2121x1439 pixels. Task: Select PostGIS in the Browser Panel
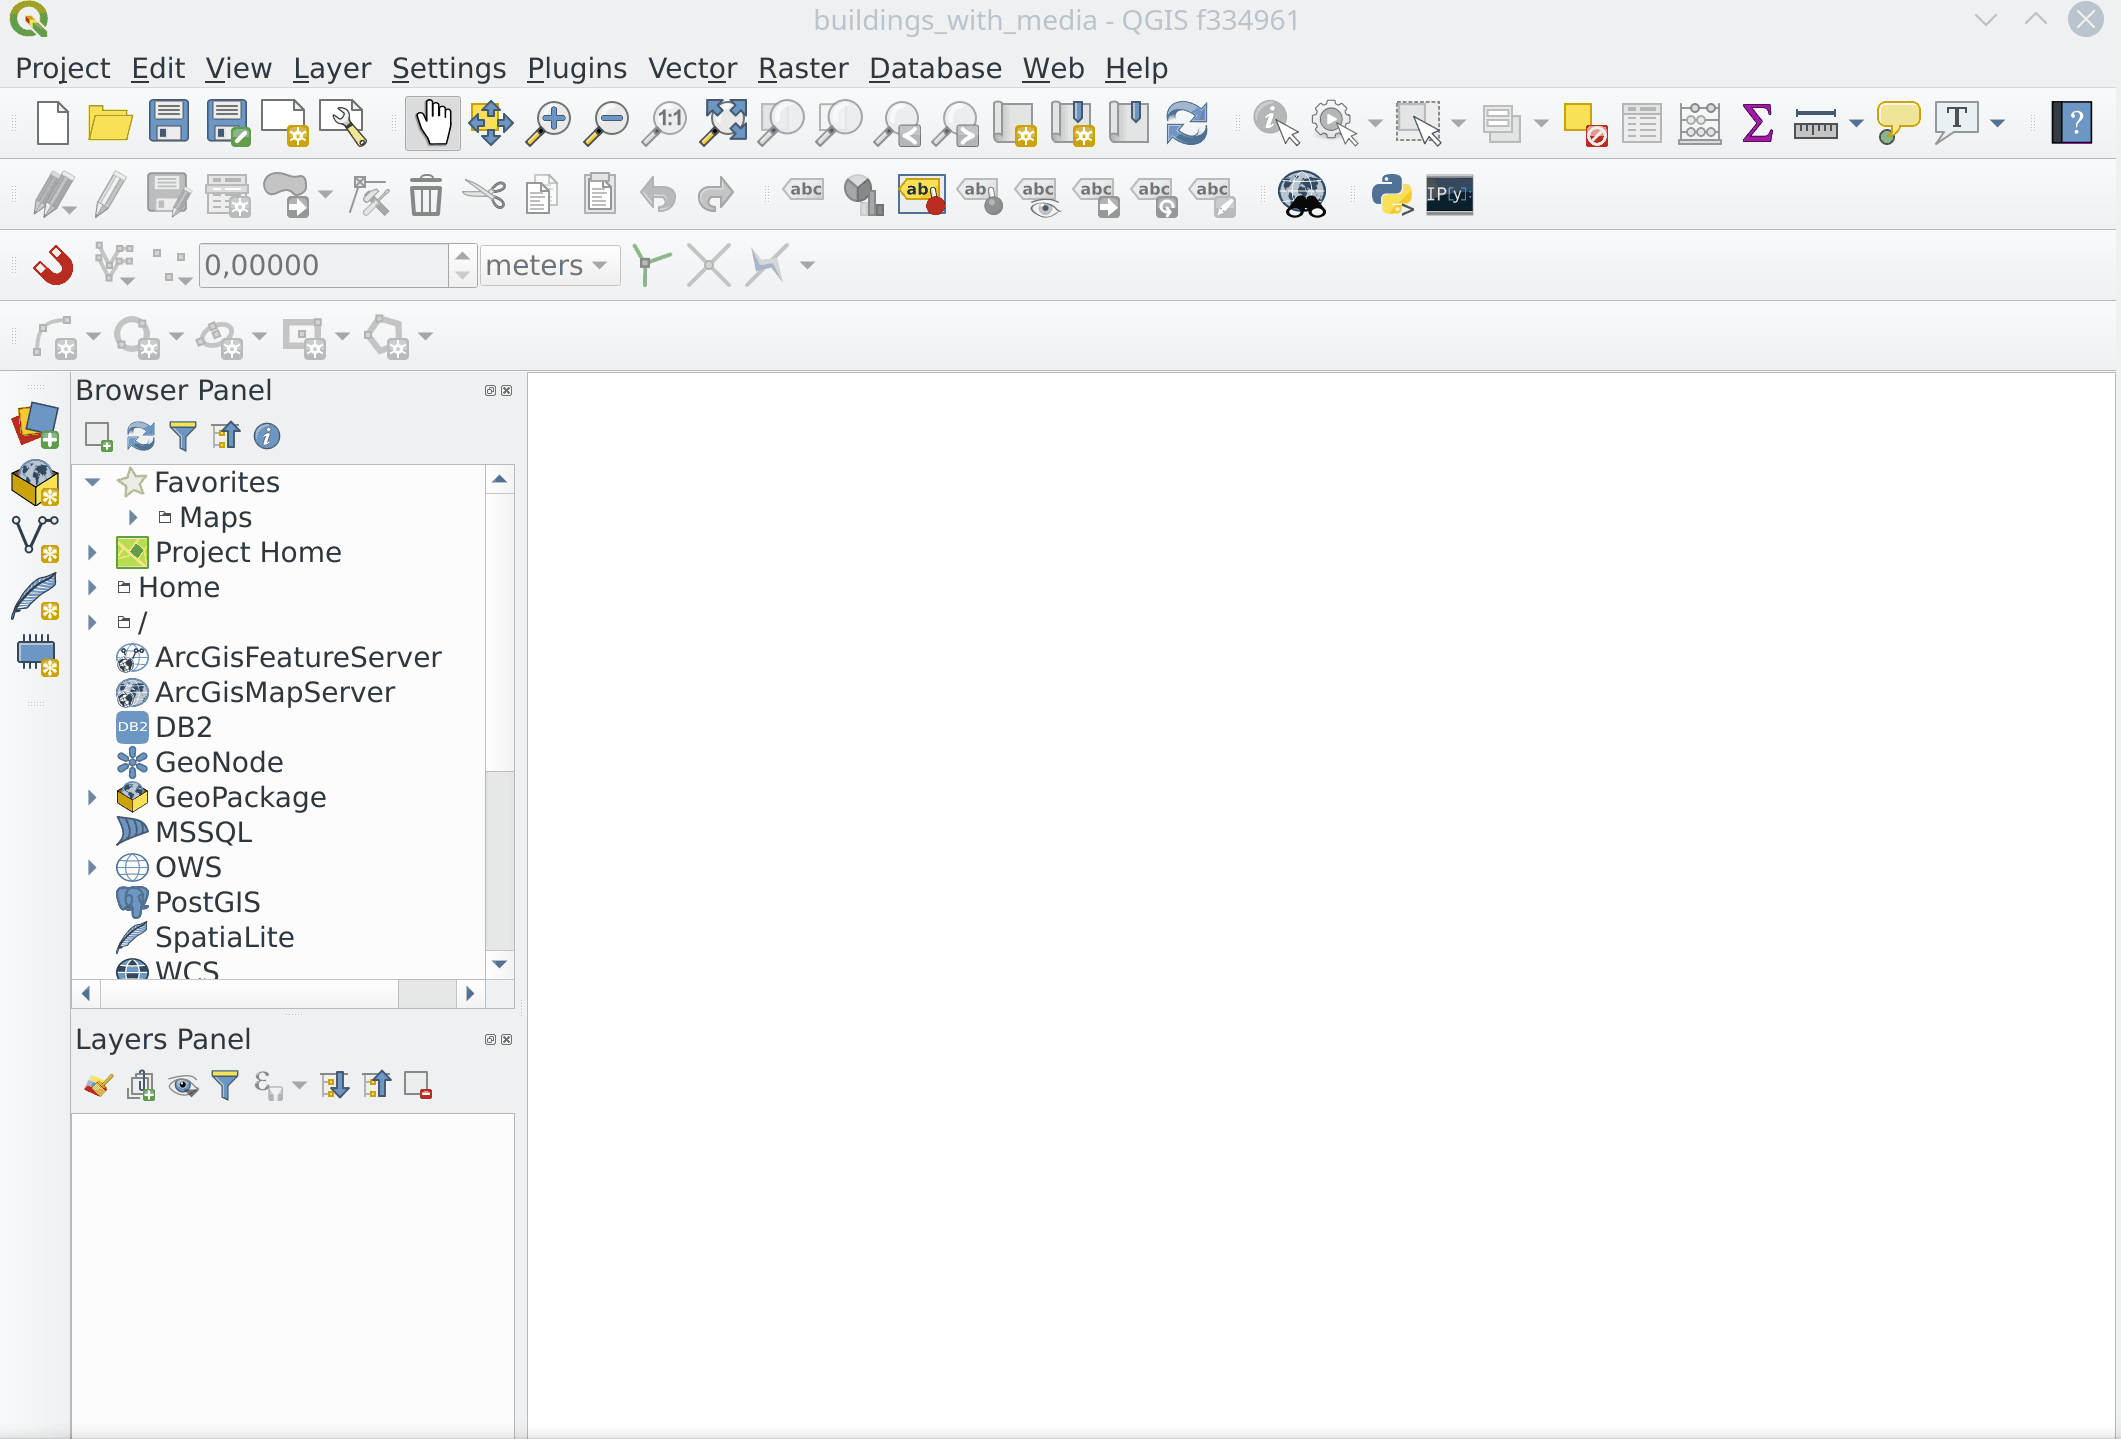click(x=207, y=902)
